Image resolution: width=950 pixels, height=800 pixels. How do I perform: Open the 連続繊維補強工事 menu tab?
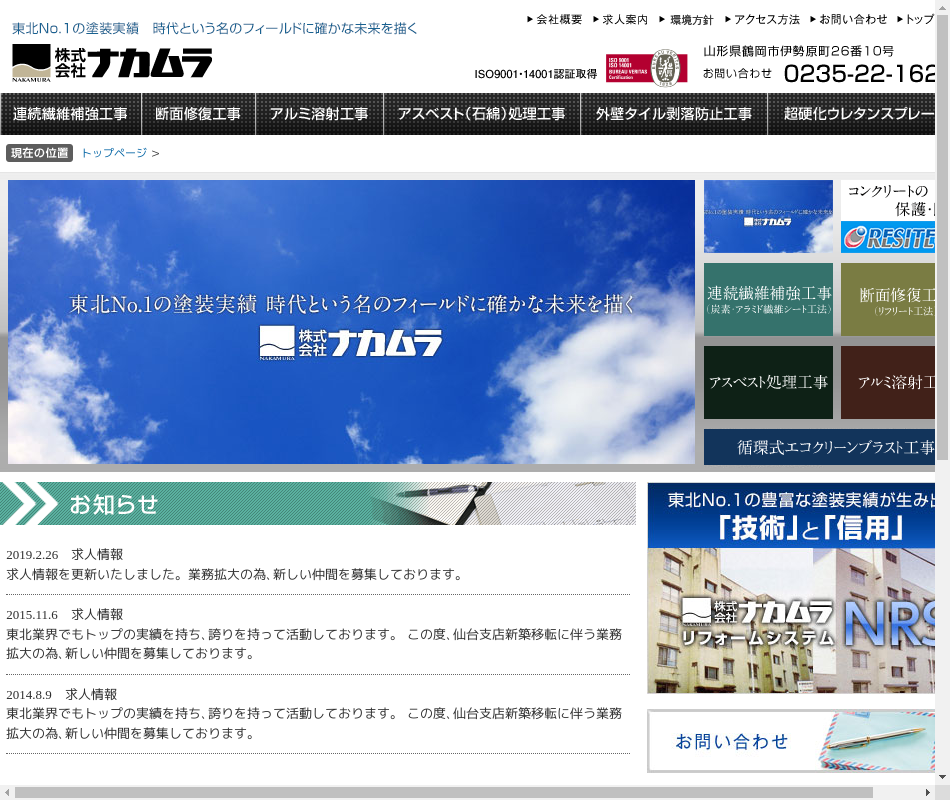tap(71, 114)
